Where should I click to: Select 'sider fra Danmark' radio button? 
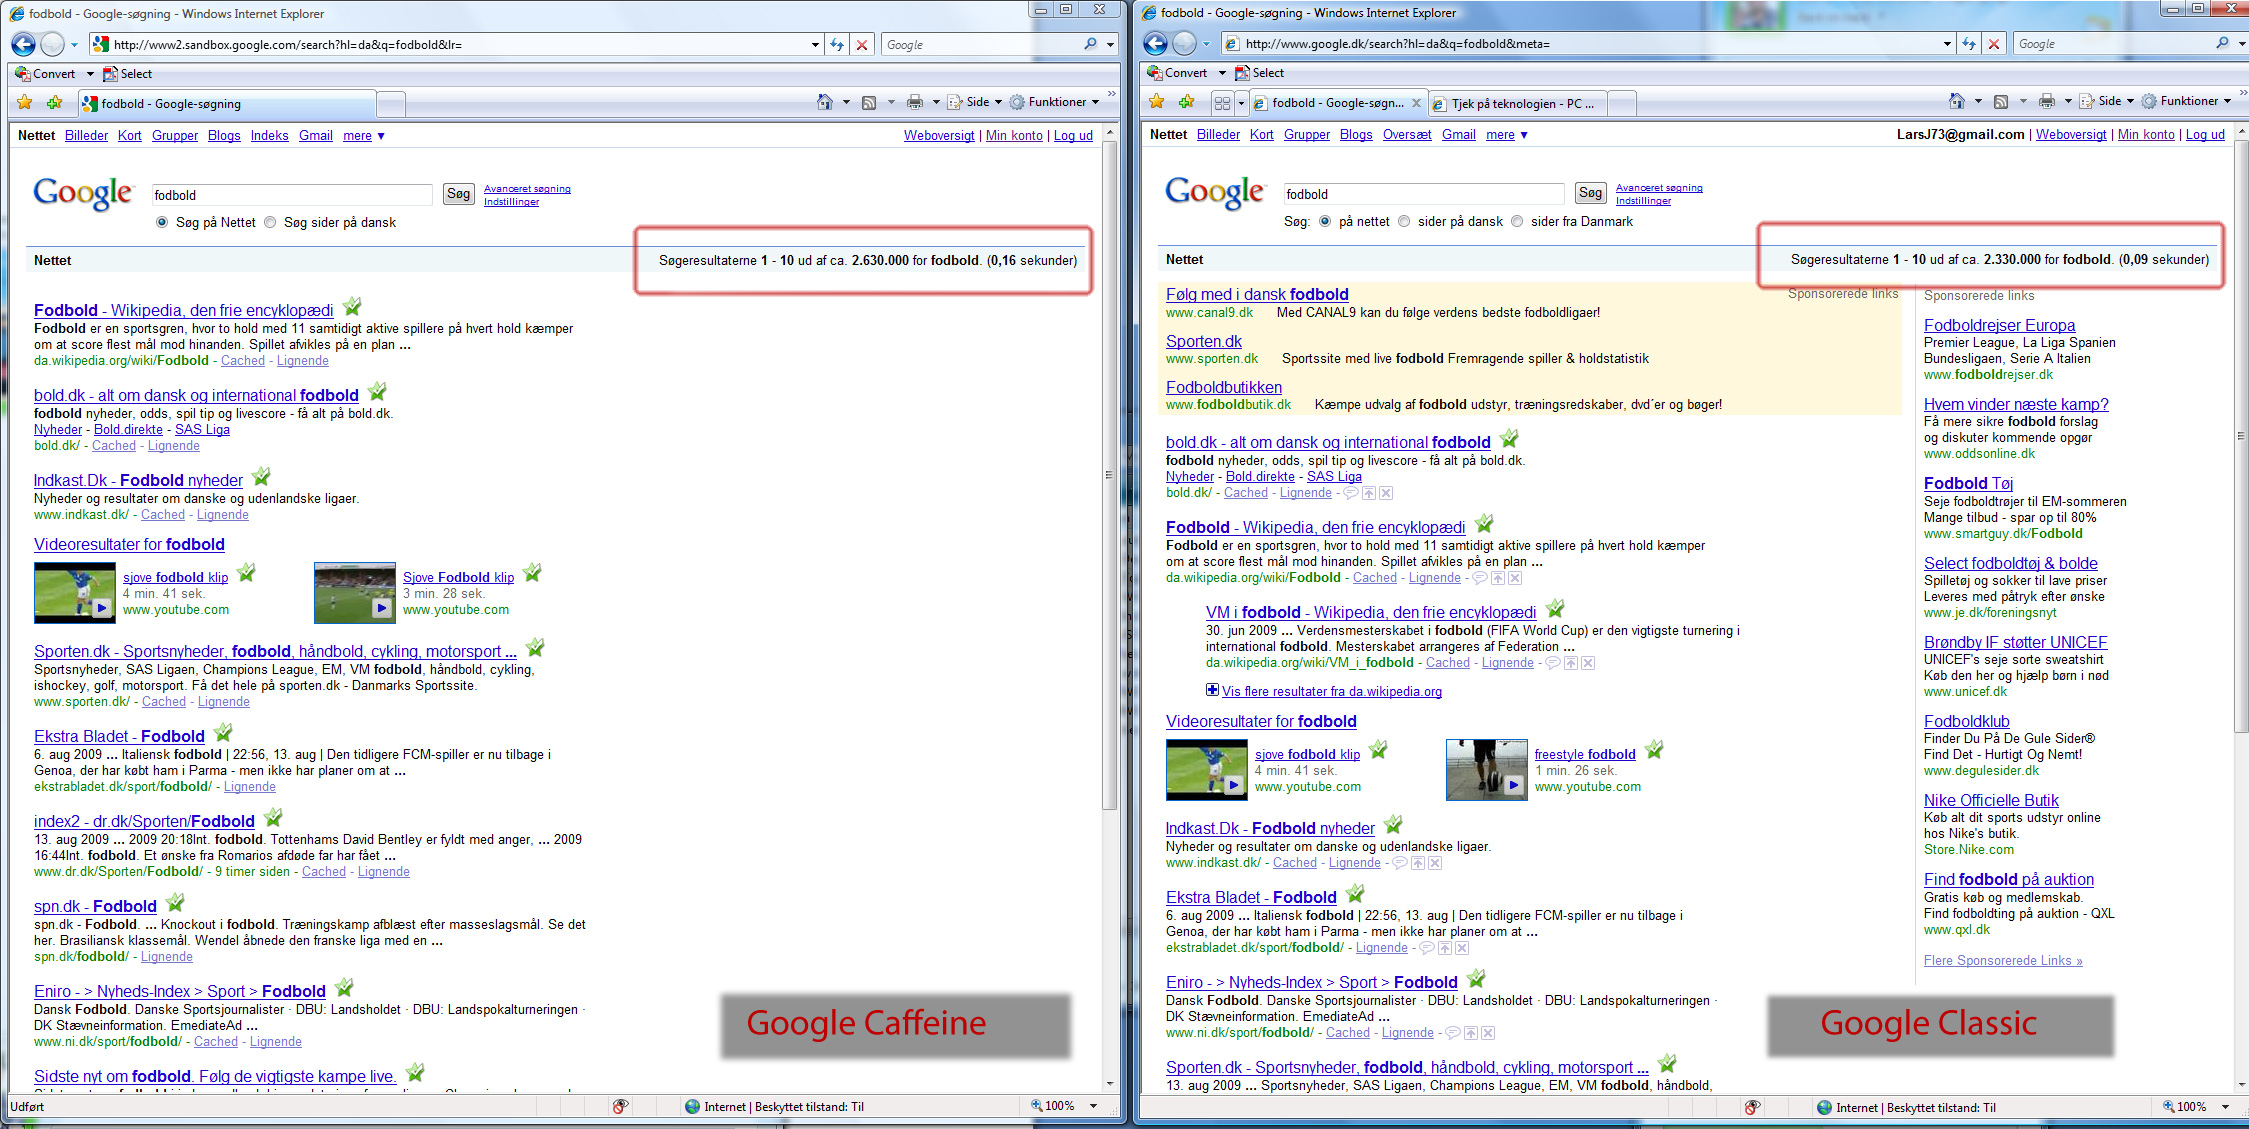tap(1517, 222)
